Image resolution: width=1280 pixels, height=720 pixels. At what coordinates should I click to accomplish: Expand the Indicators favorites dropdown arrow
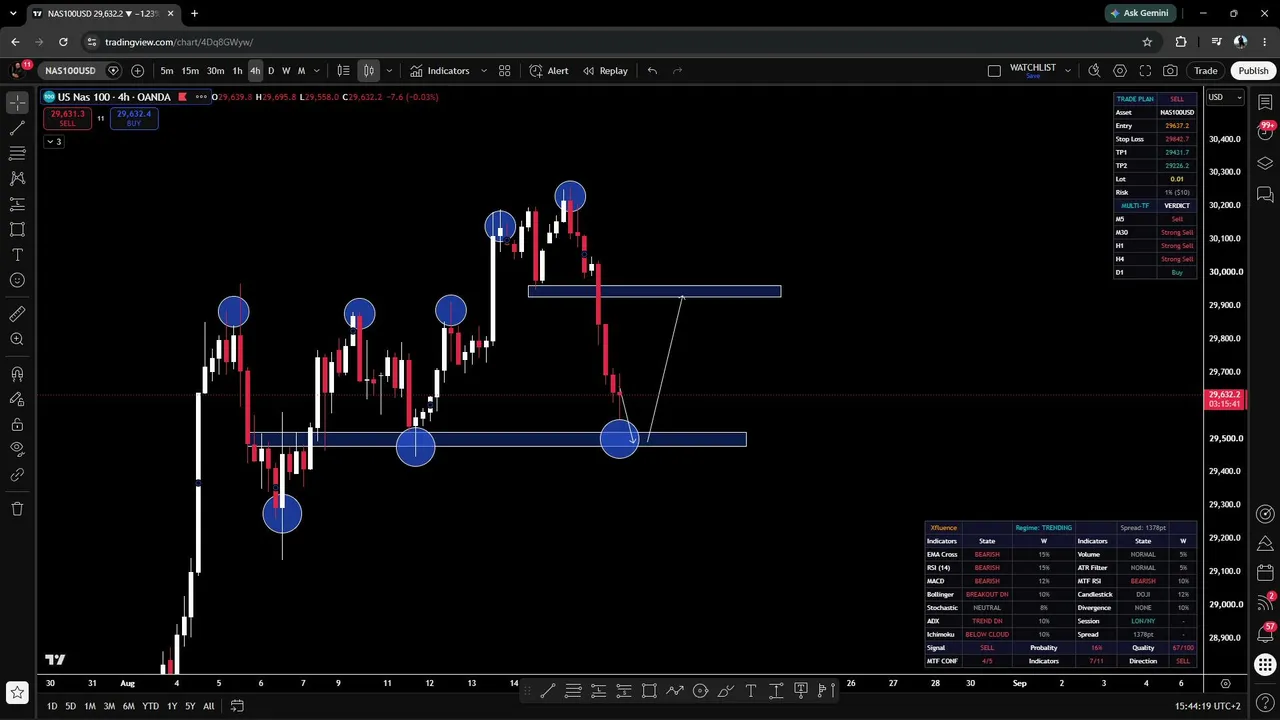pos(484,71)
